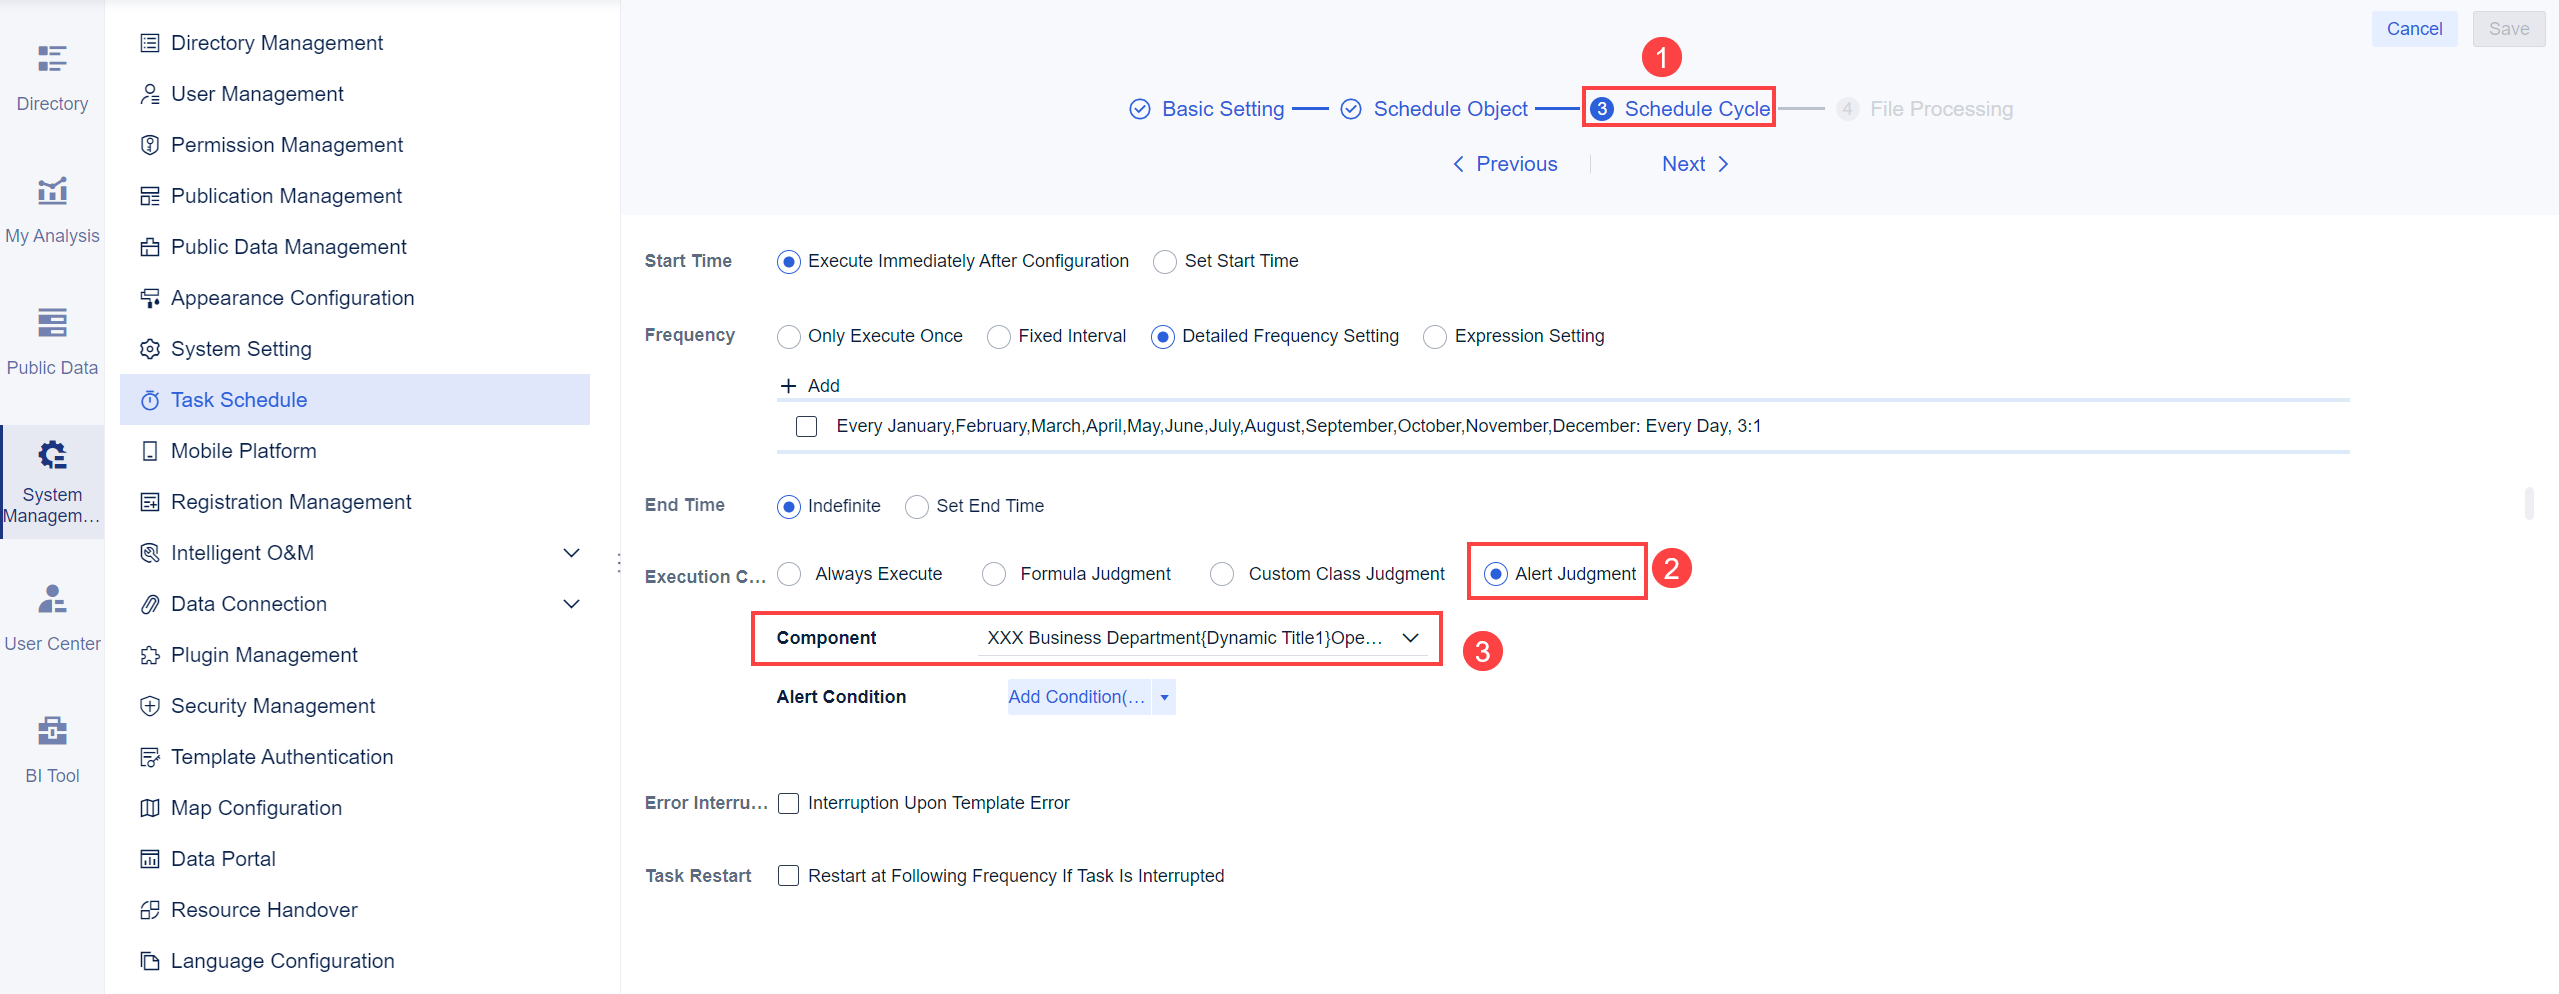Expand the Data Connection submenu
Image resolution: width=2559 pixels, height=994 pixels.
point(571,604)
